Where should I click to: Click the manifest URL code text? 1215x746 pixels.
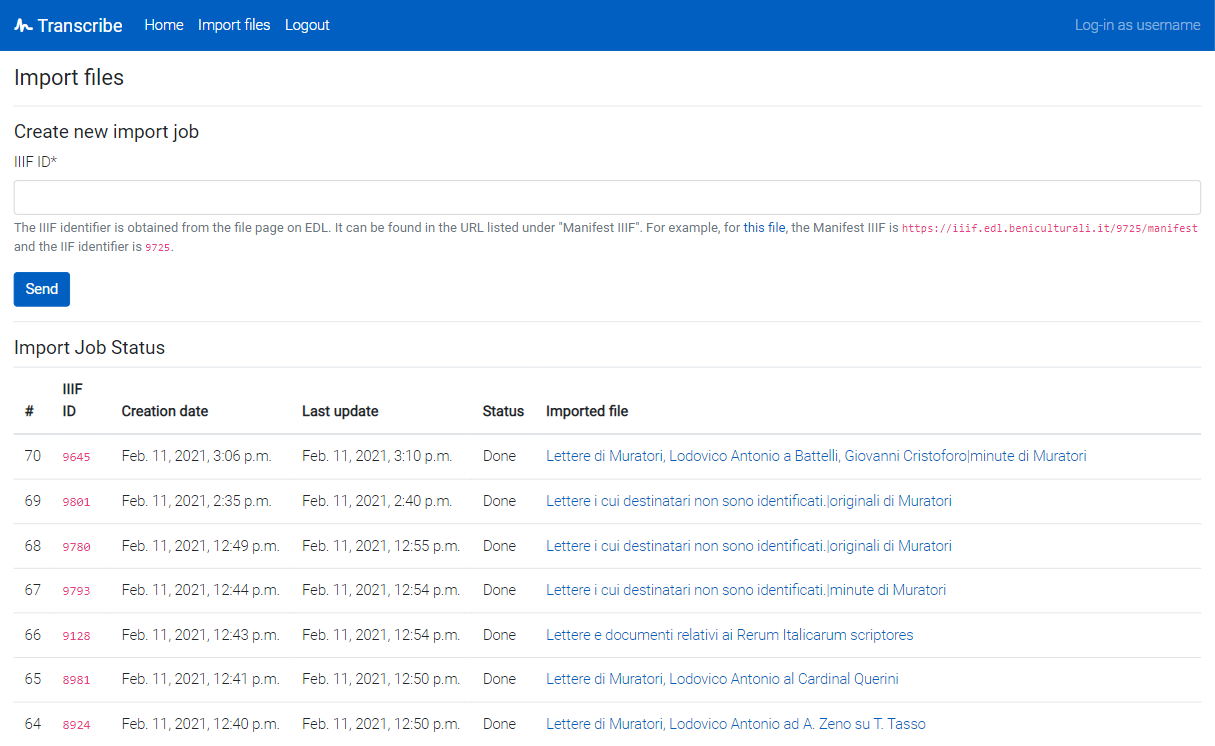pos(1050,229)
